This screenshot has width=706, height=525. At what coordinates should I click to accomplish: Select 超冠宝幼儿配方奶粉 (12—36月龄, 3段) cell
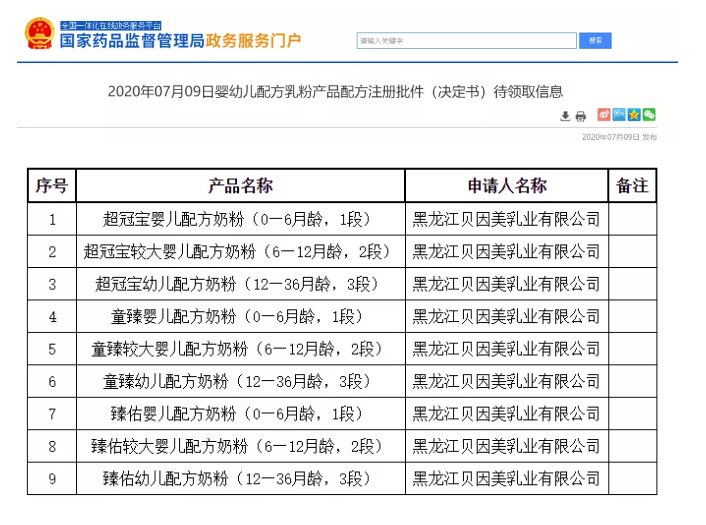click(240, 284)
